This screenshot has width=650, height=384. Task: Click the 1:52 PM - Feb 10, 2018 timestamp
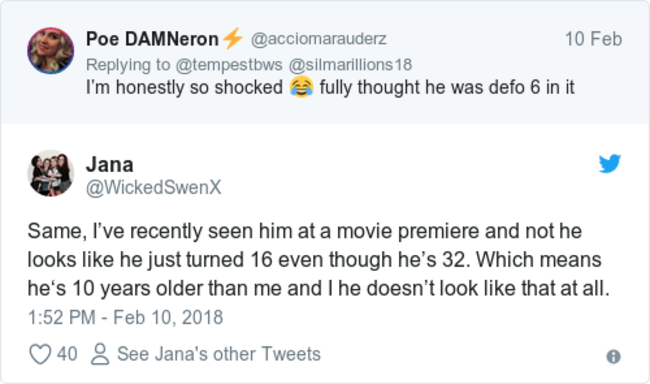pyautogui.click(x=125, y=318)
